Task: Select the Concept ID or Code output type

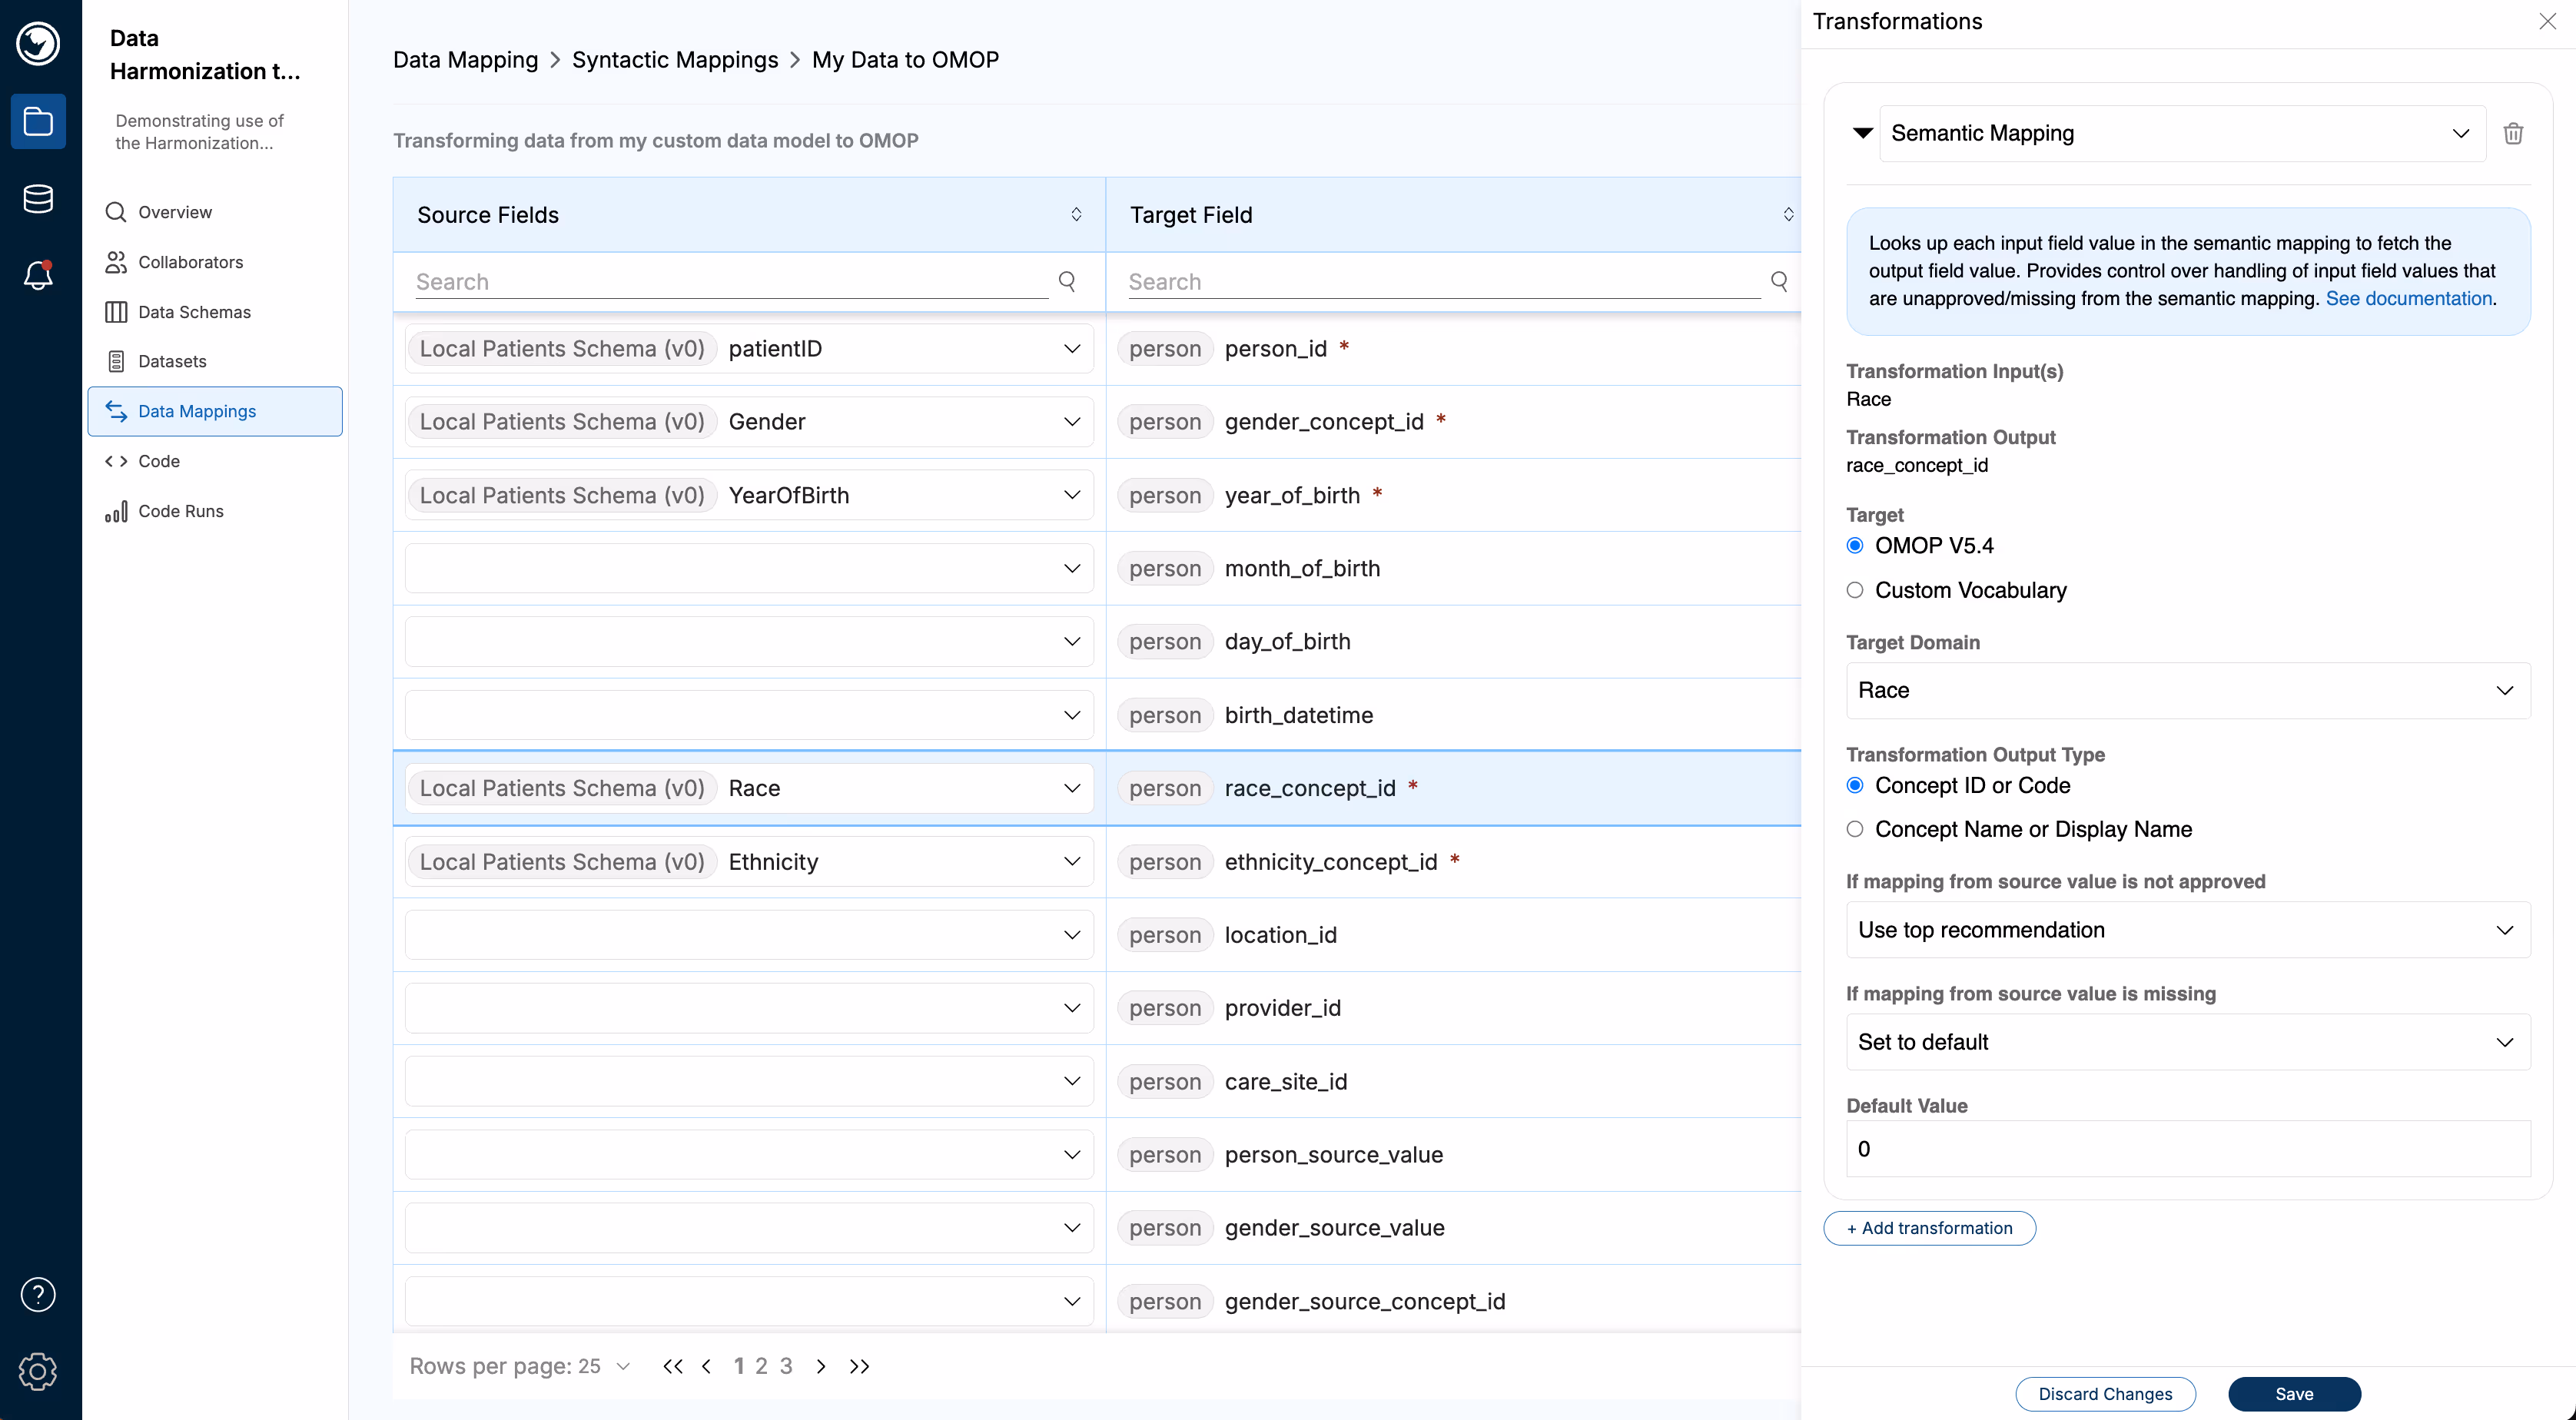Action: coord(1855,785)
